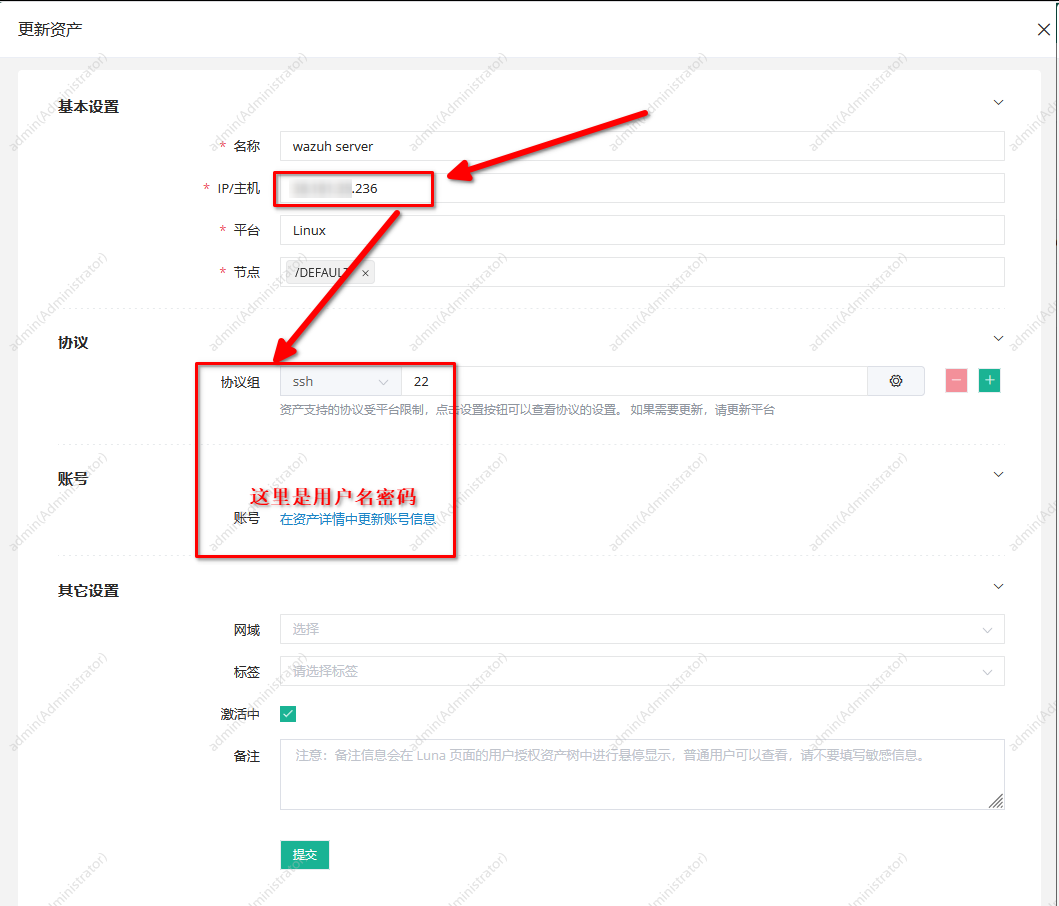The height and width of the screenshot is (906, 1059).
Task: Add a new protocol with plus button
Action: tap(989, 381)
